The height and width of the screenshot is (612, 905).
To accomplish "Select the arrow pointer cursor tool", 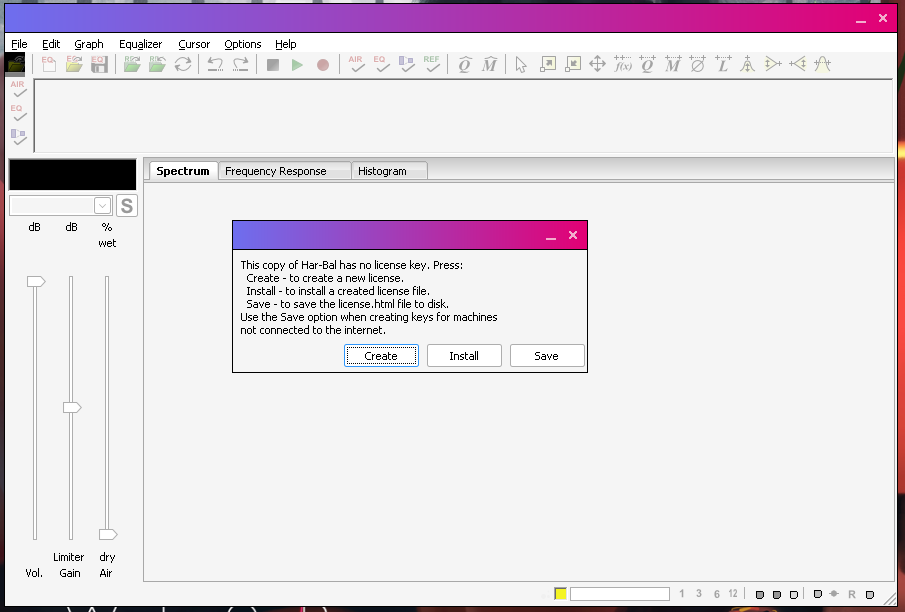I will (521, 64).
